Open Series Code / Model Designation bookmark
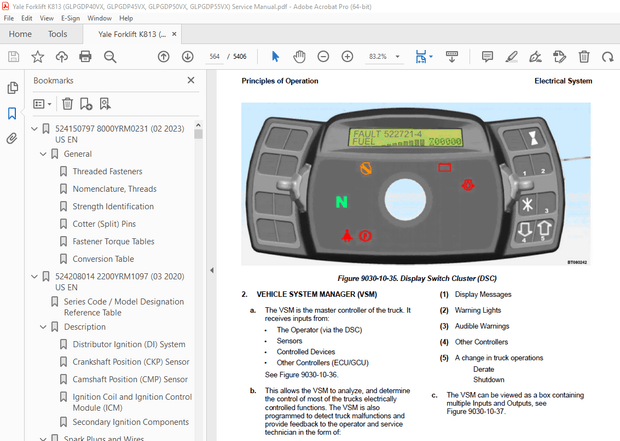This screenshot has height=441, width=620. pyautogui.click(x=124, y=307)
